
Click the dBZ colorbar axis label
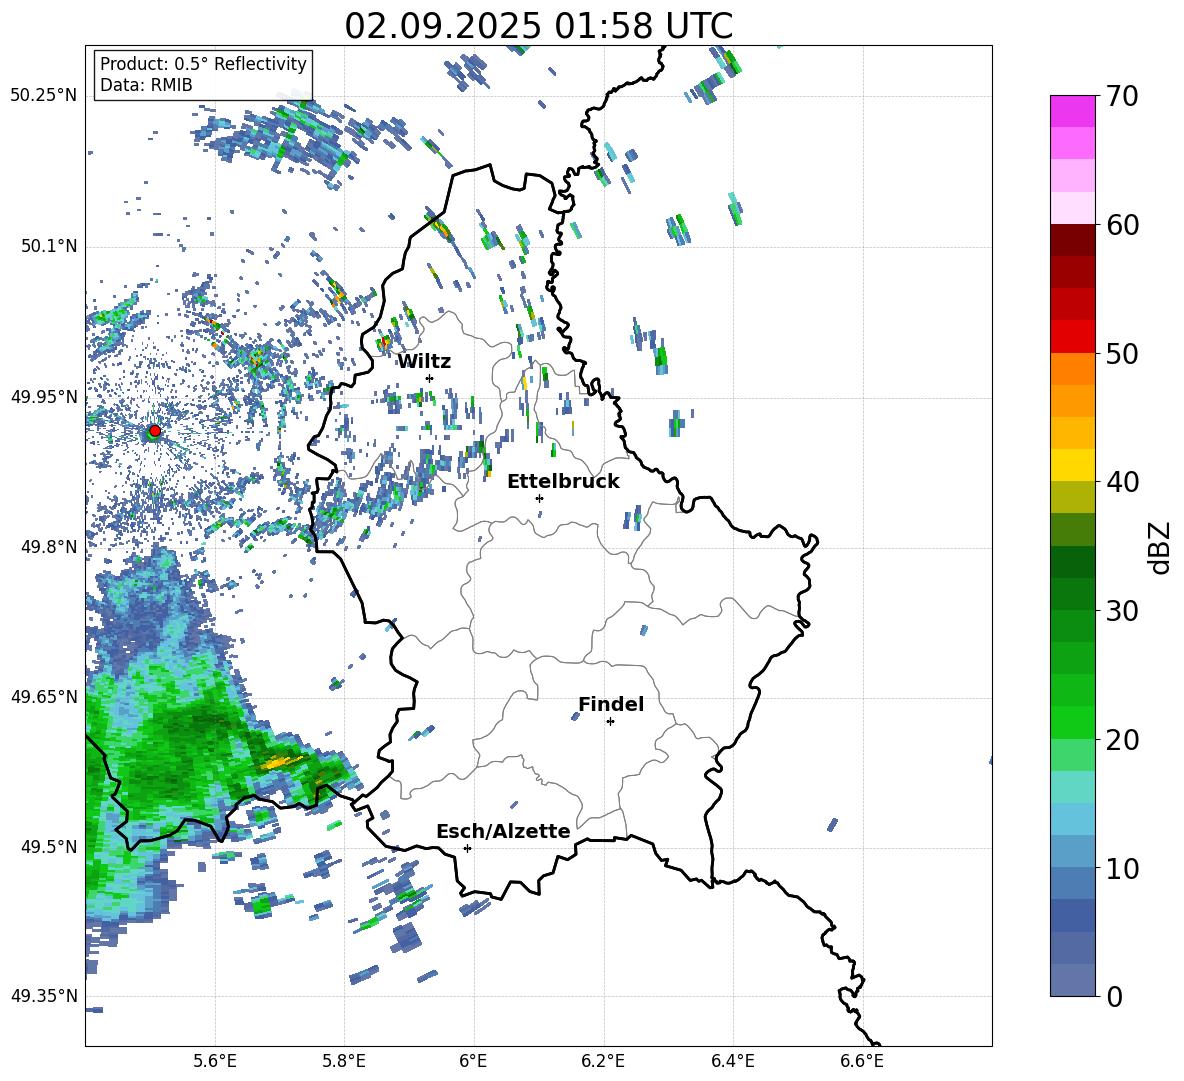coord(1158,547)
